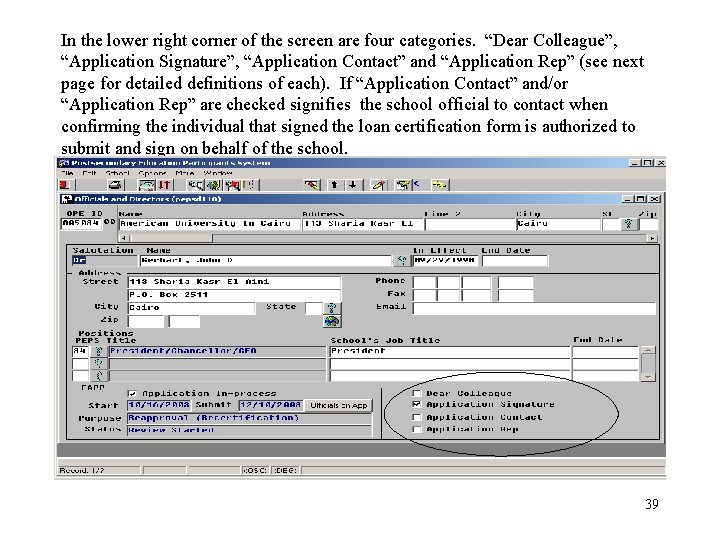
Task: Click the toolbar icon between pencil and yellow icon
Action: [x=404, y=185]
